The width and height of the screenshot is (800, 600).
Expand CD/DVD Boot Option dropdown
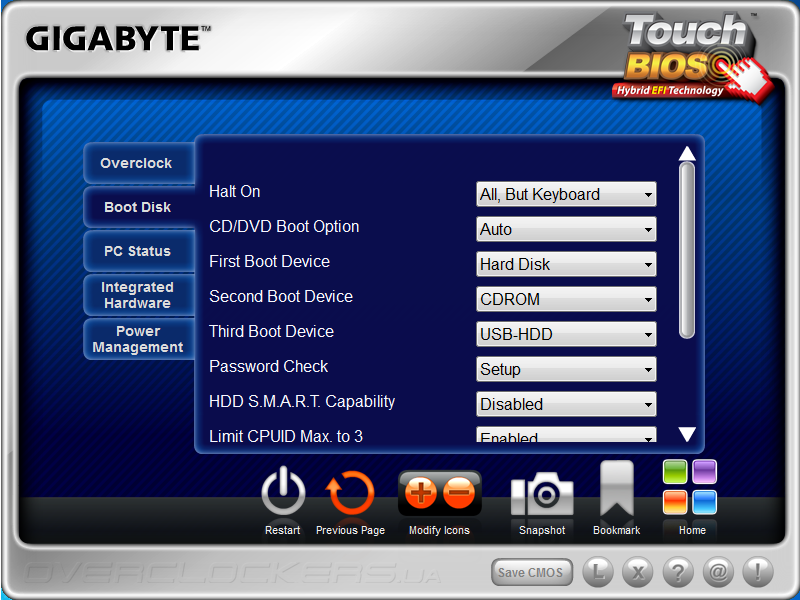[566, 229]
